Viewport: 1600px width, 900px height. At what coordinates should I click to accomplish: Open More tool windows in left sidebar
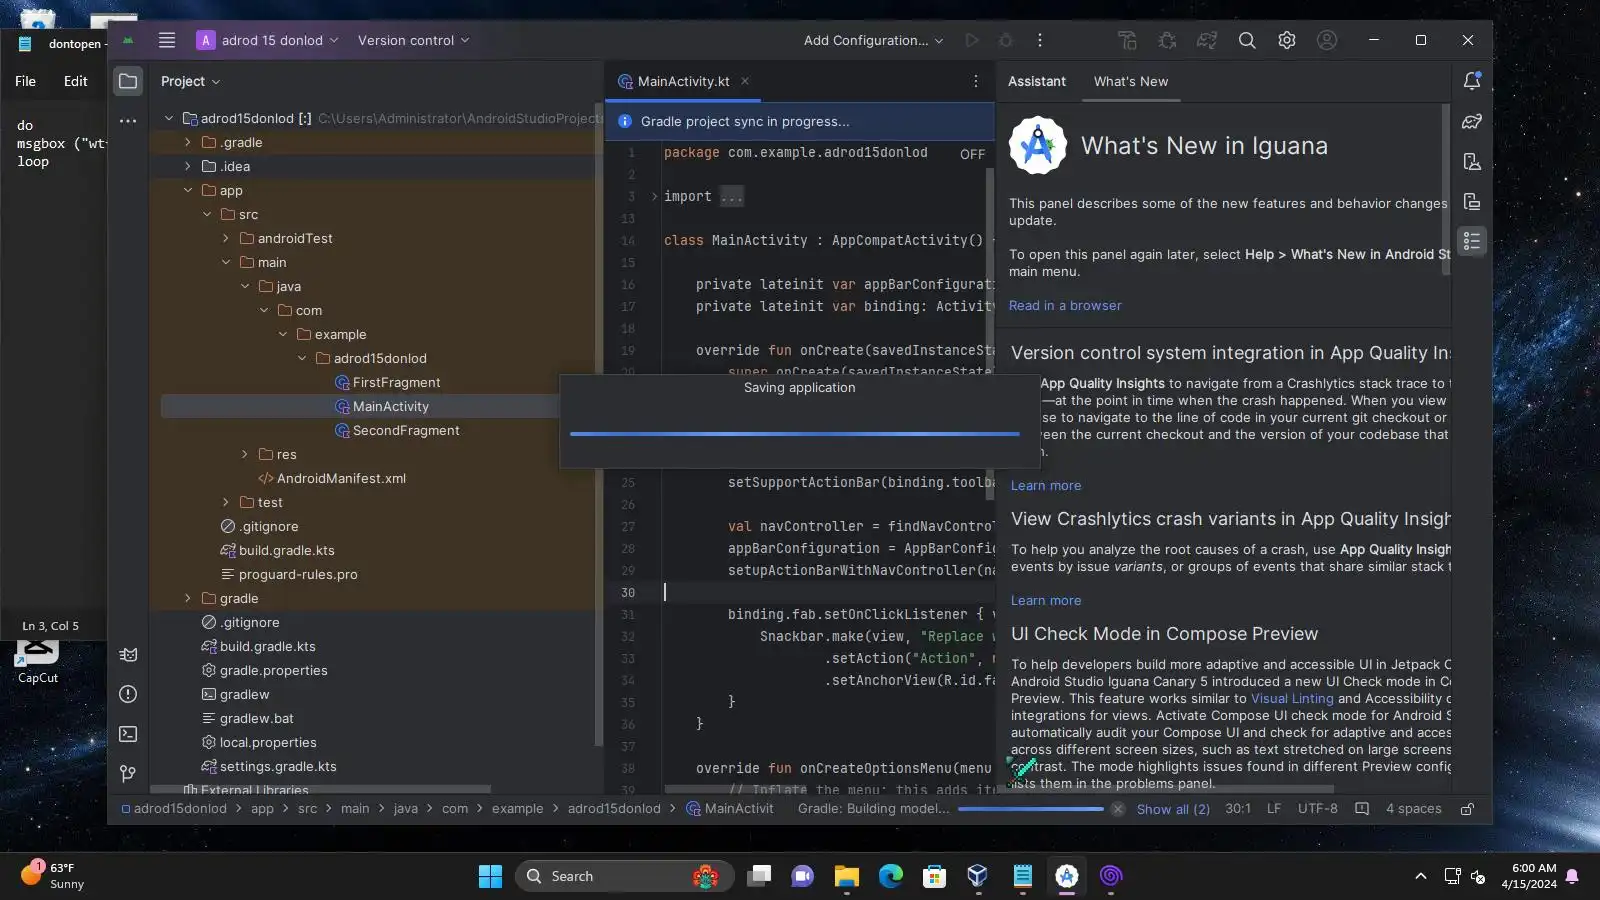point(128,121)
